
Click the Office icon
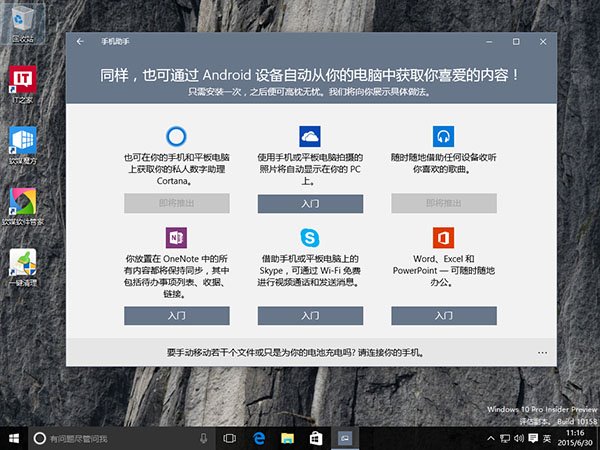tap(443, 238)
